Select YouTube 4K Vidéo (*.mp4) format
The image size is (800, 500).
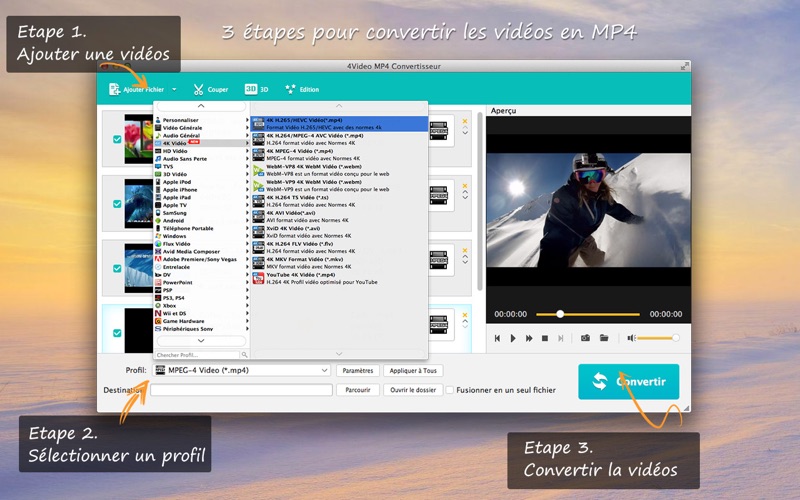(x=340, y=279)
